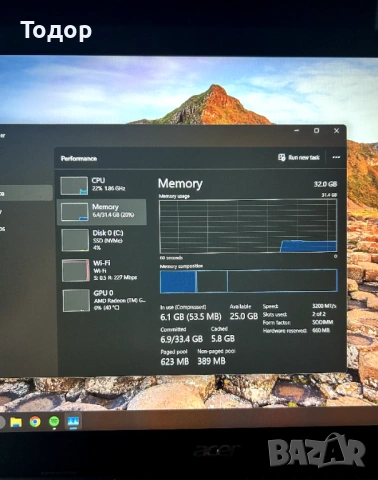Select the highlighted Performance sidebar tab
The image size is (378, 480).
click(26, 193)
